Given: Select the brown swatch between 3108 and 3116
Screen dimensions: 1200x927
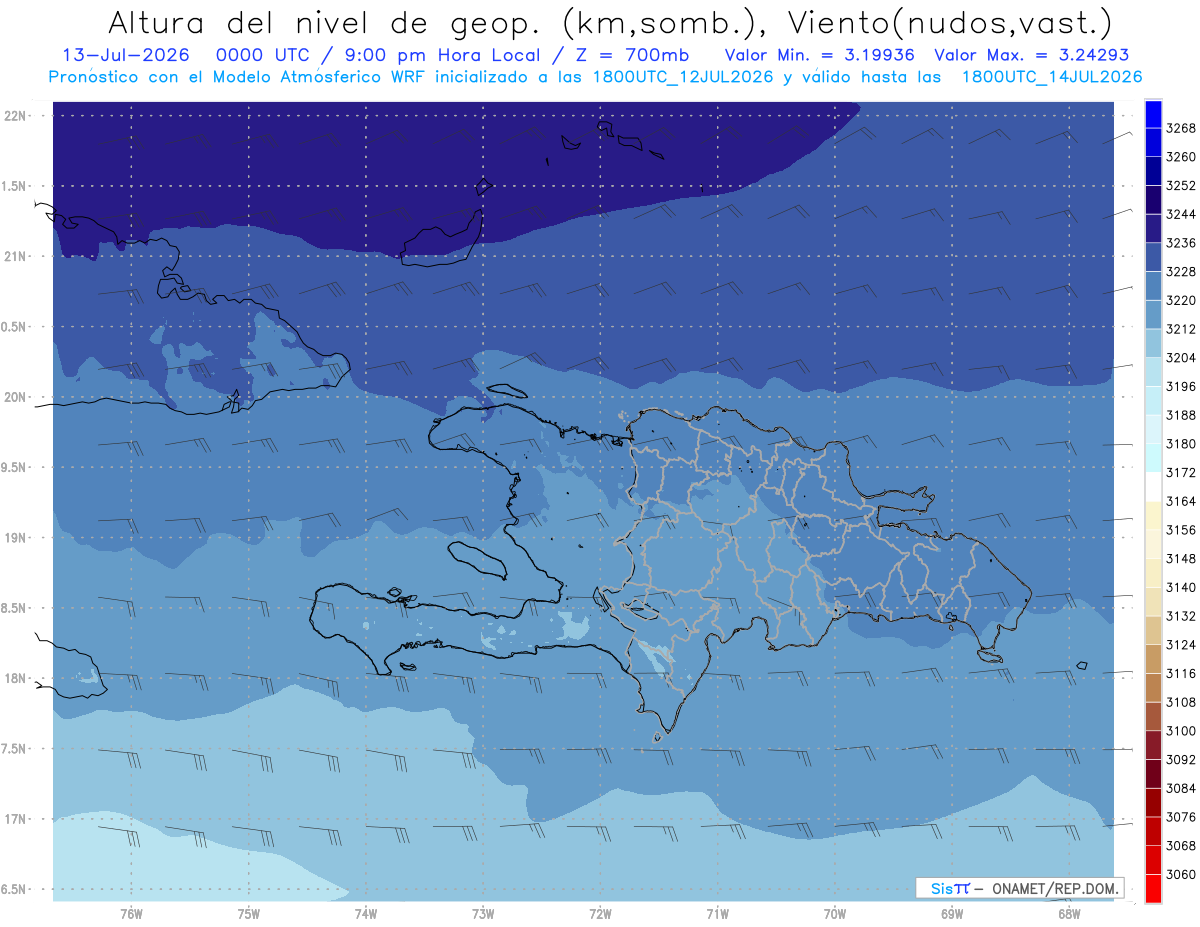Looking at the screenshot, I should tap(1152, 688).
